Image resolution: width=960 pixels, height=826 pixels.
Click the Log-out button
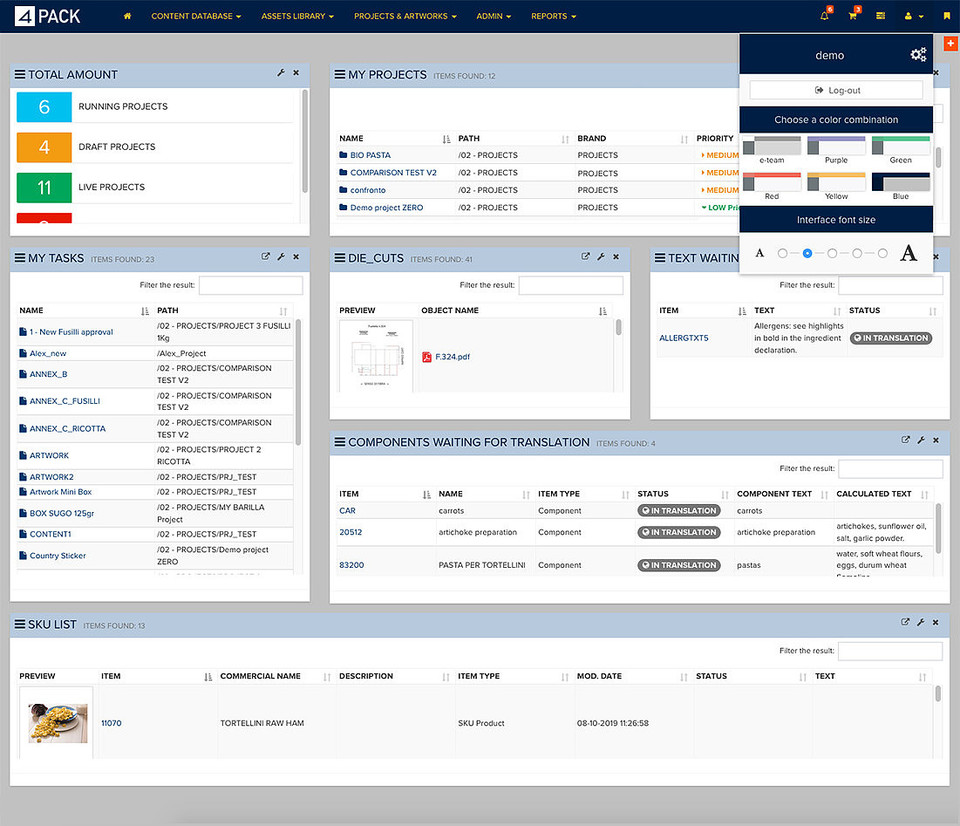click(x=836, y=89)
